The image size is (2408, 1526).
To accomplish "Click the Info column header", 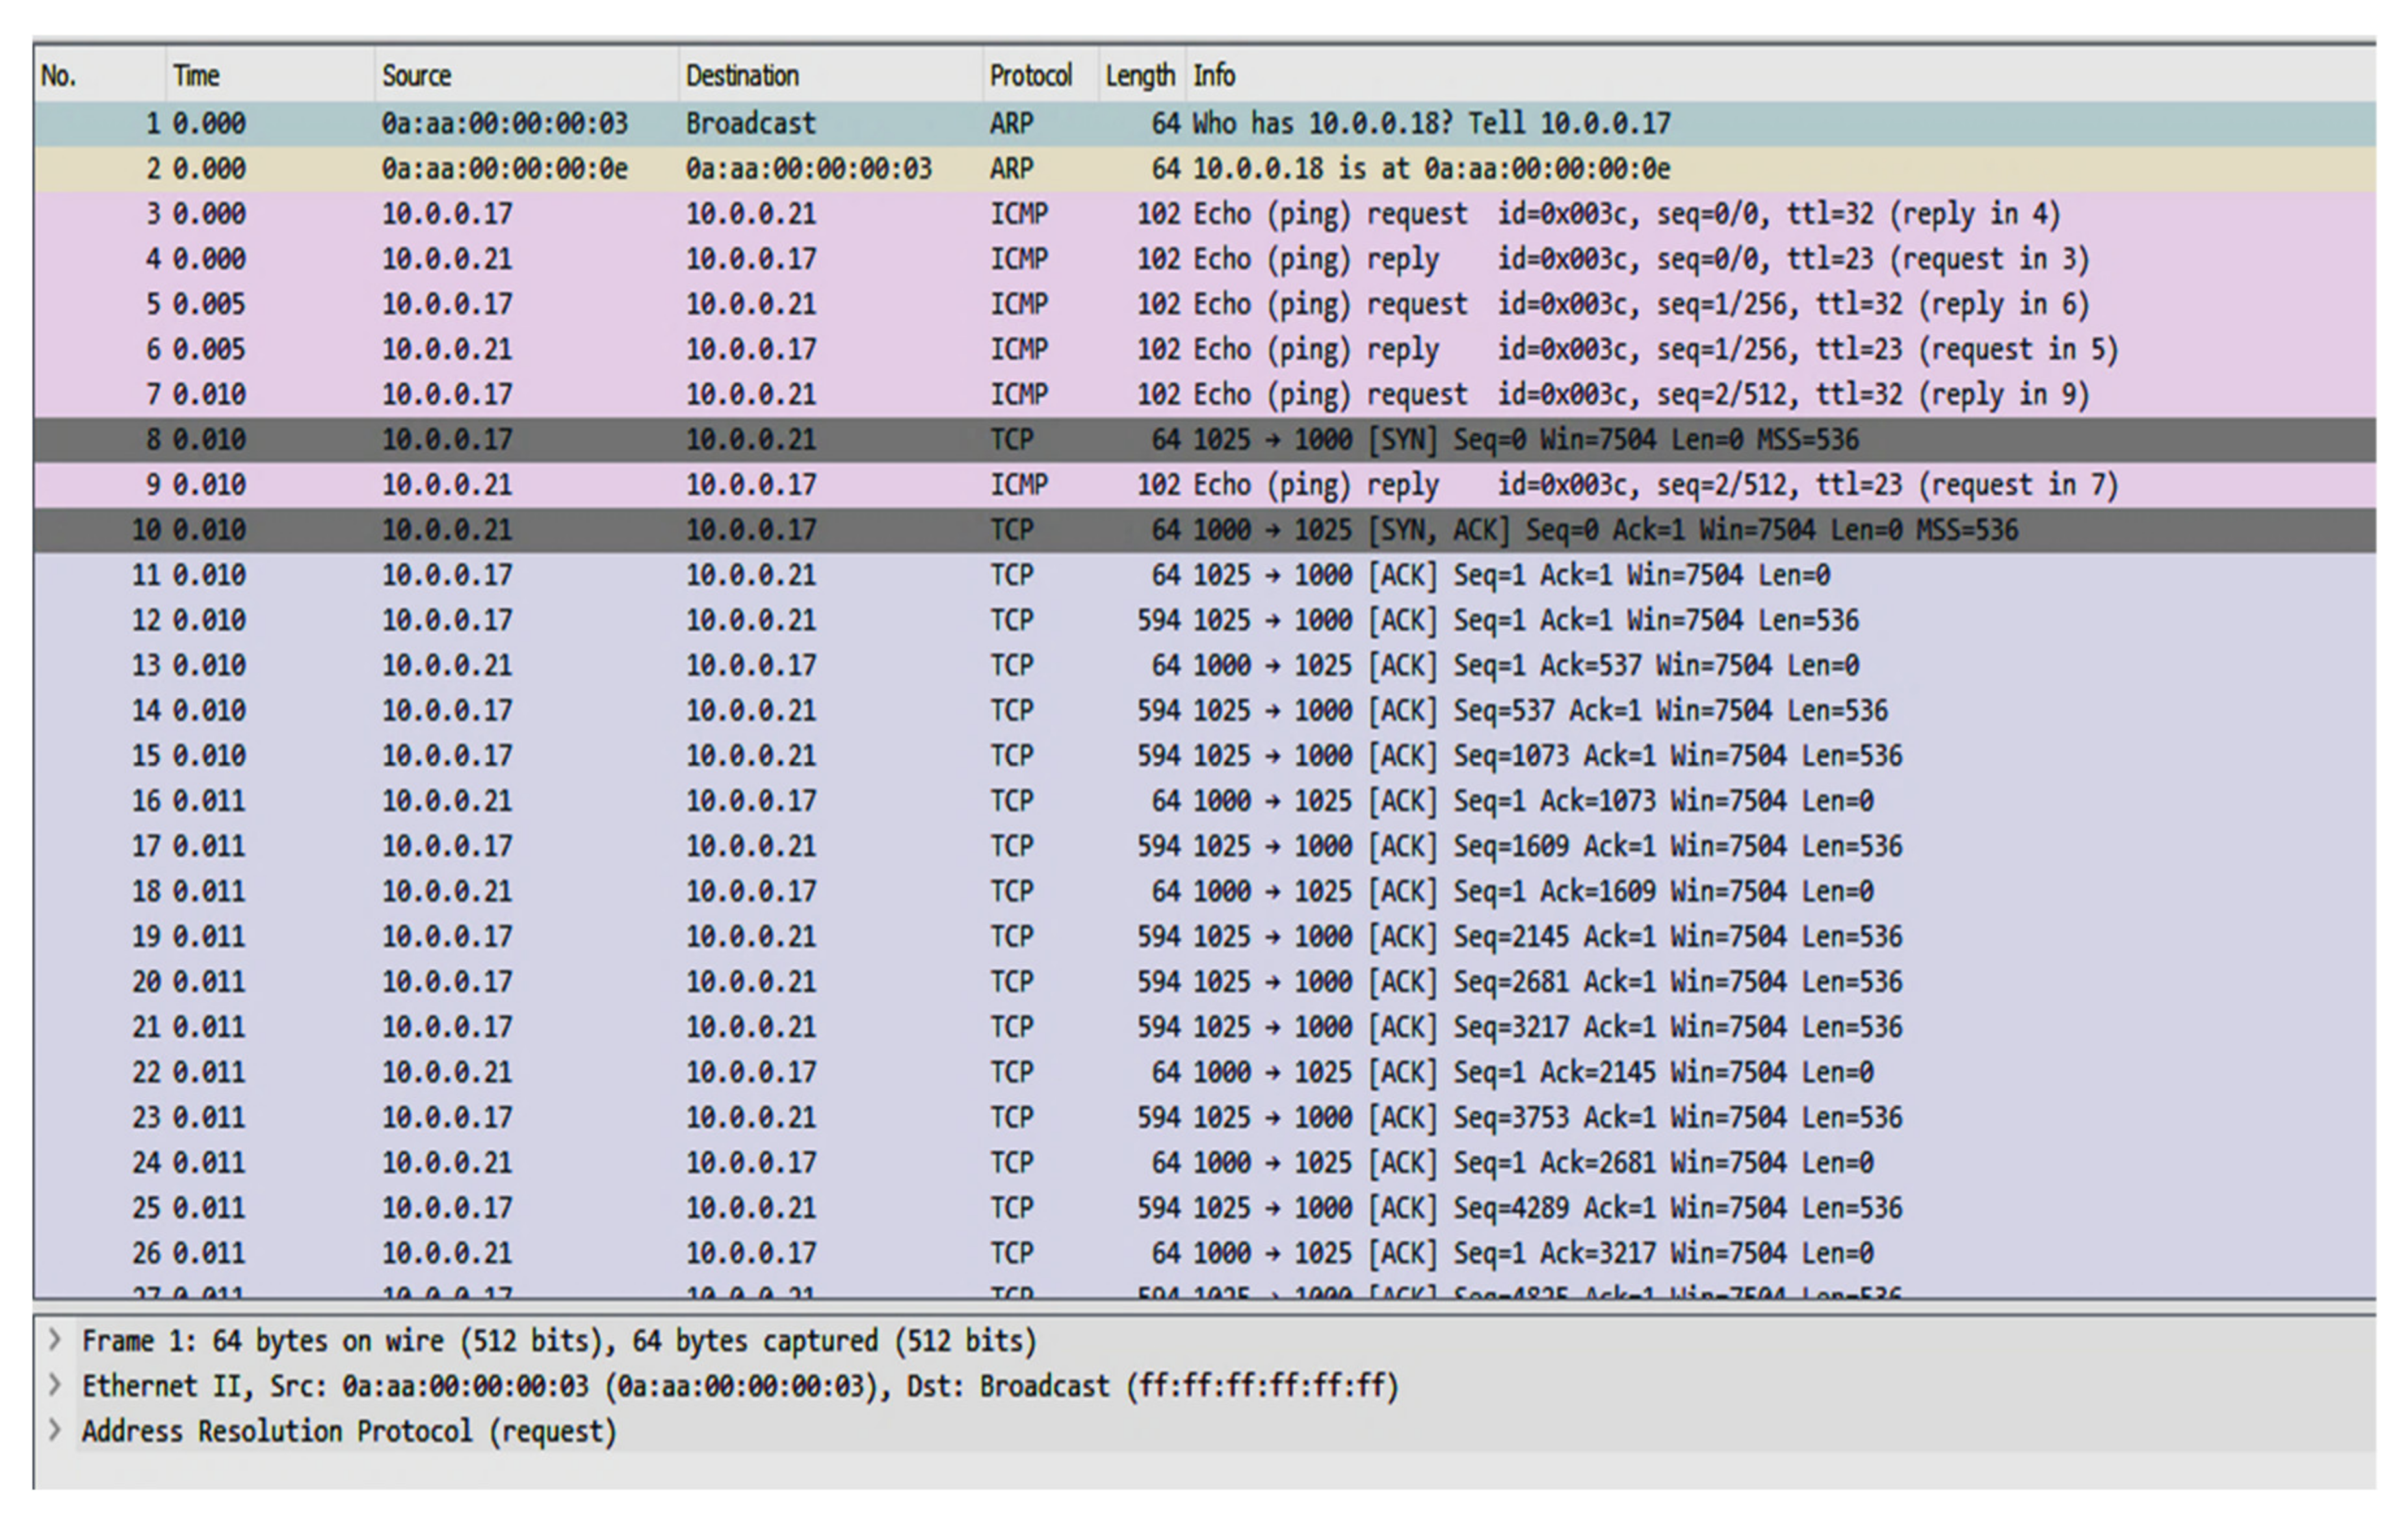I will [x=1214, y=76].
